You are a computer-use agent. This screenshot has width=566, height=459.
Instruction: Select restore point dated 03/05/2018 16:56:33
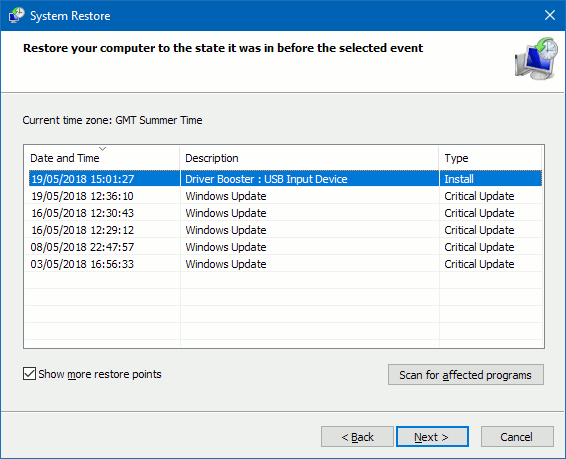pyautogui.click(x=285, y=264)
